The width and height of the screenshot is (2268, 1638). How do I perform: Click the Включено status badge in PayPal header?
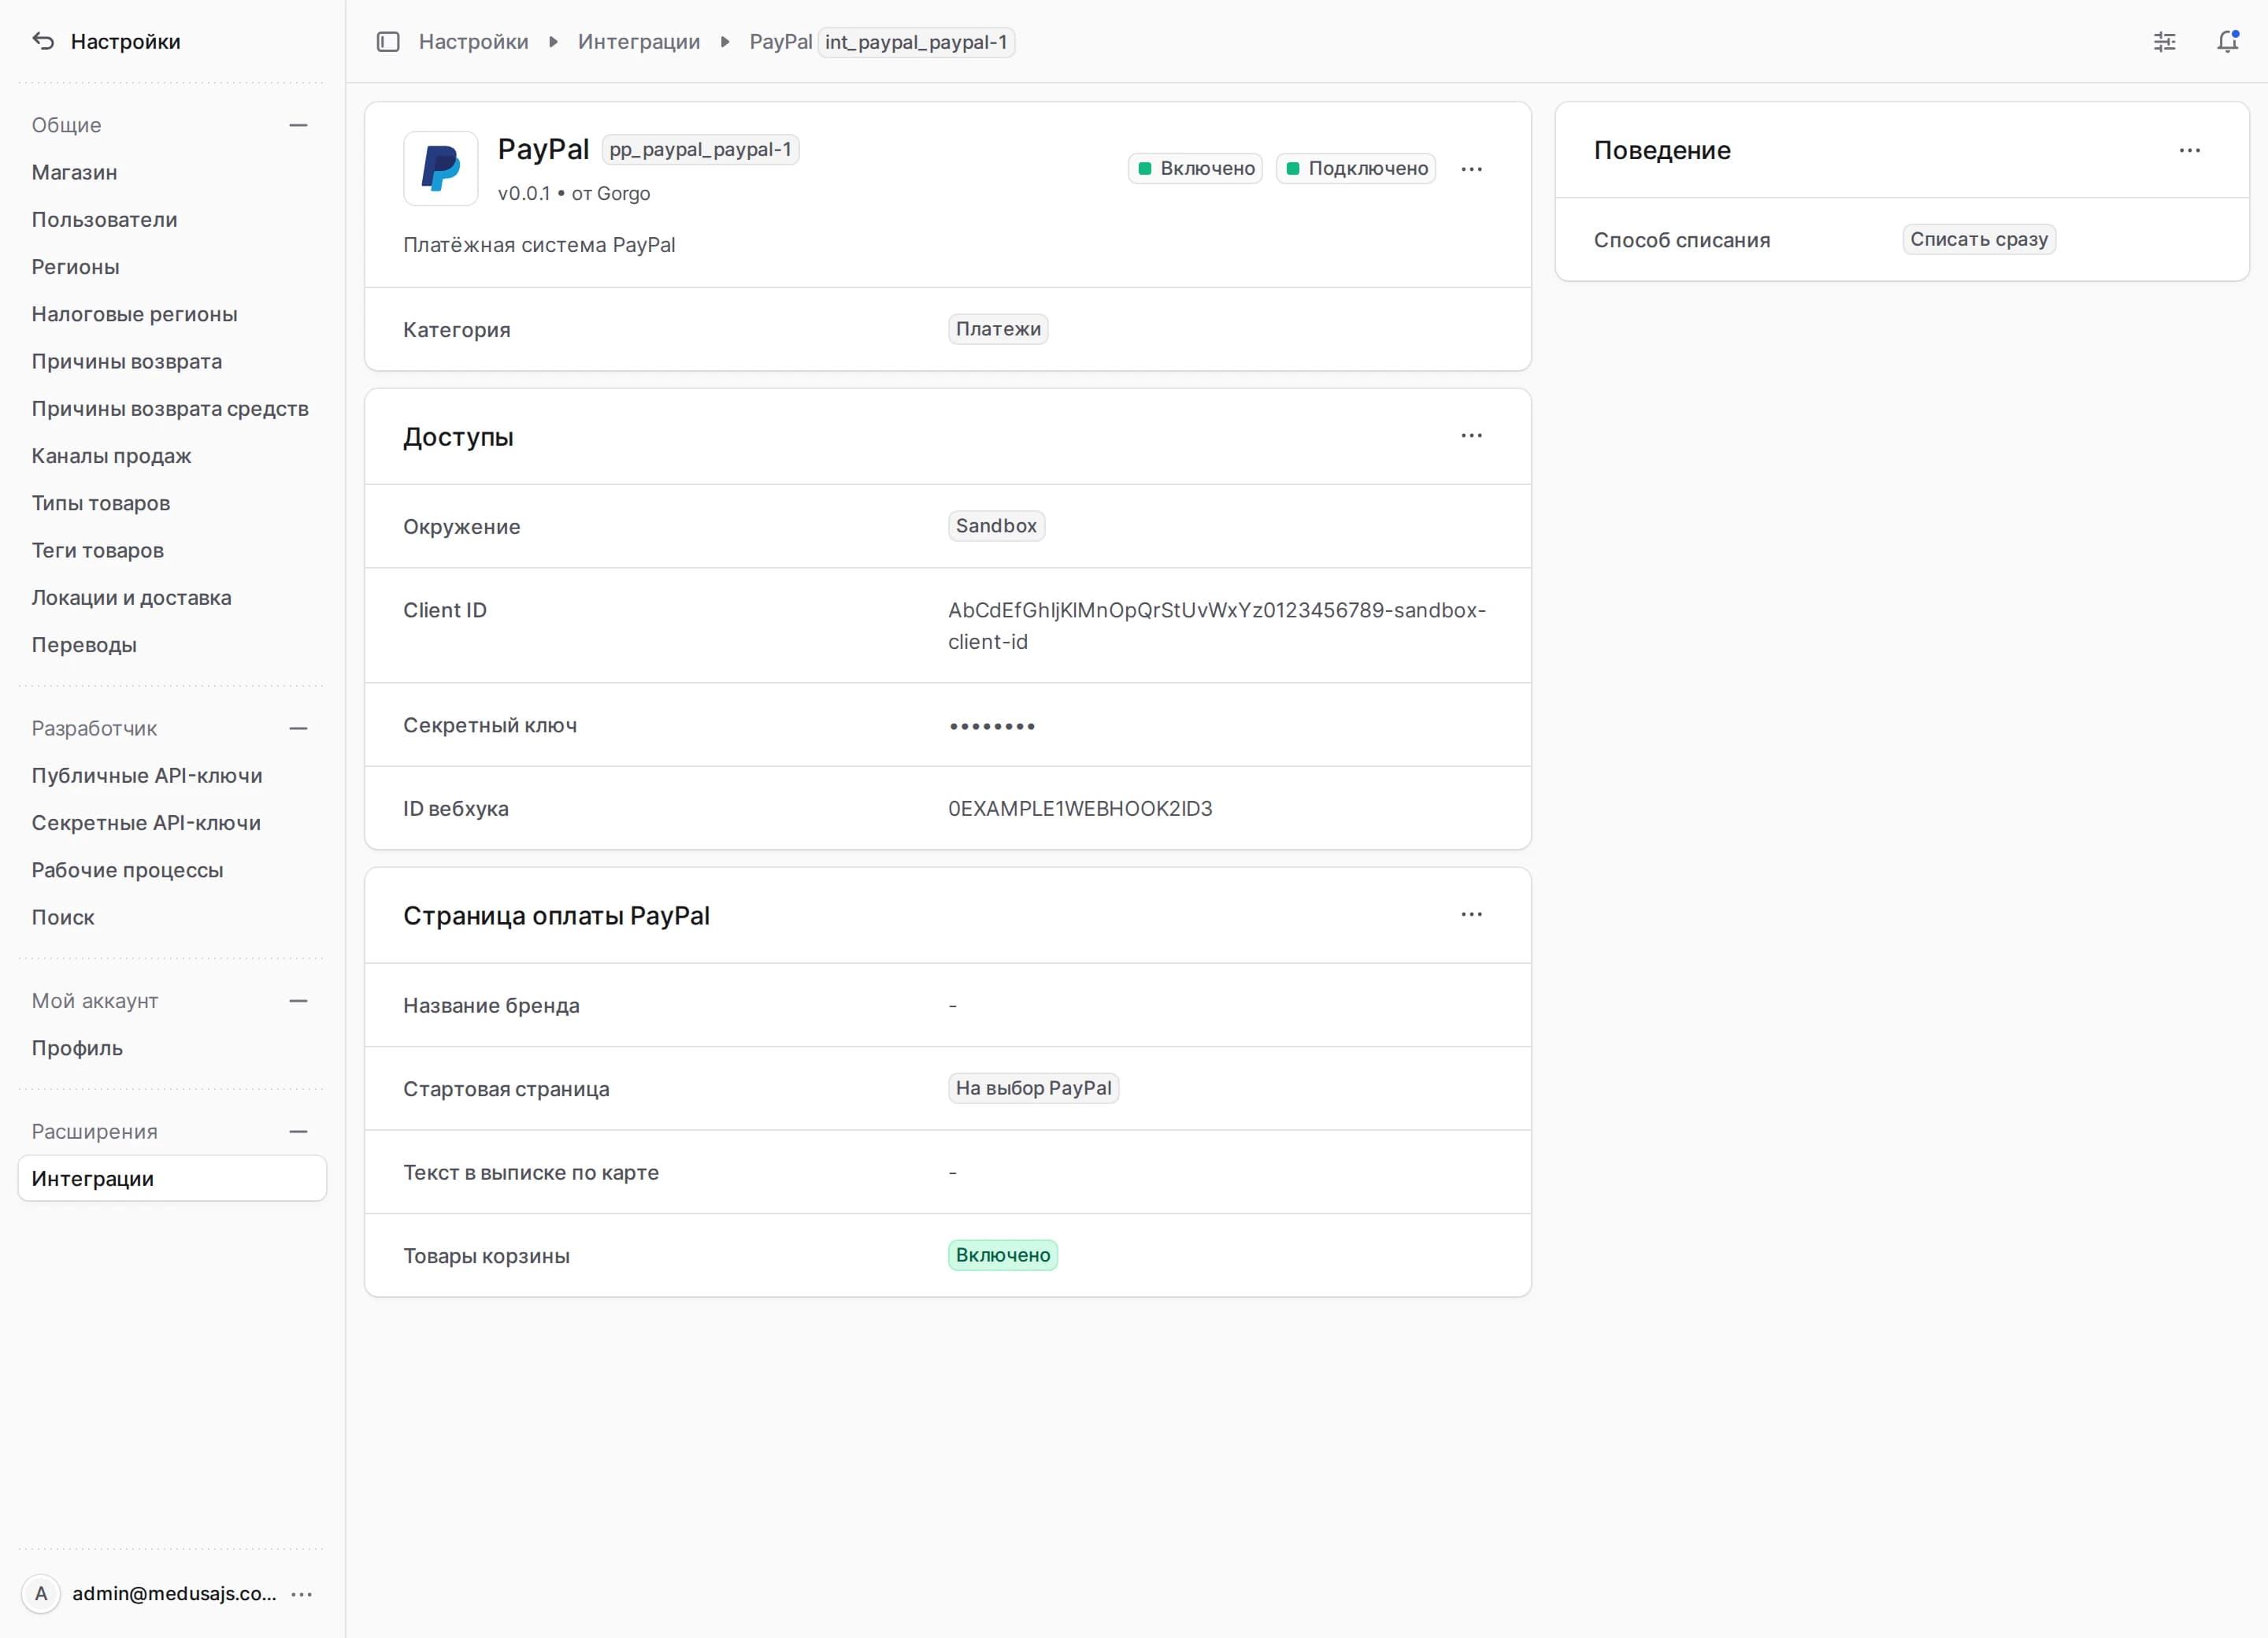point(1195,169)
